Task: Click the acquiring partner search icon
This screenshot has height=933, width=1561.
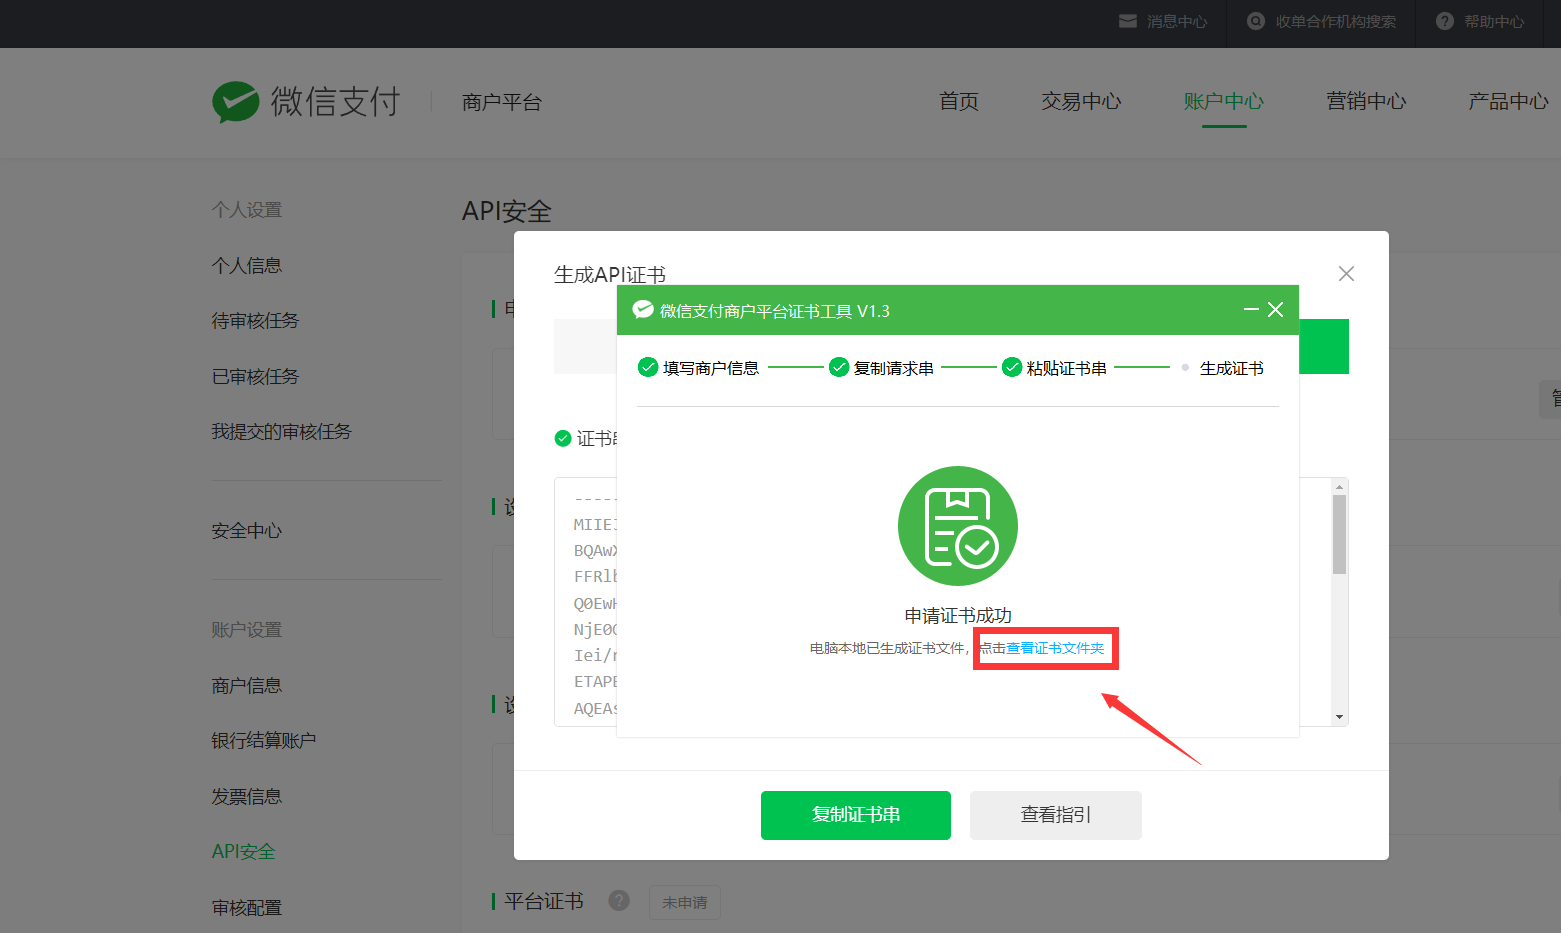Action: click(x=1256, y=21)
